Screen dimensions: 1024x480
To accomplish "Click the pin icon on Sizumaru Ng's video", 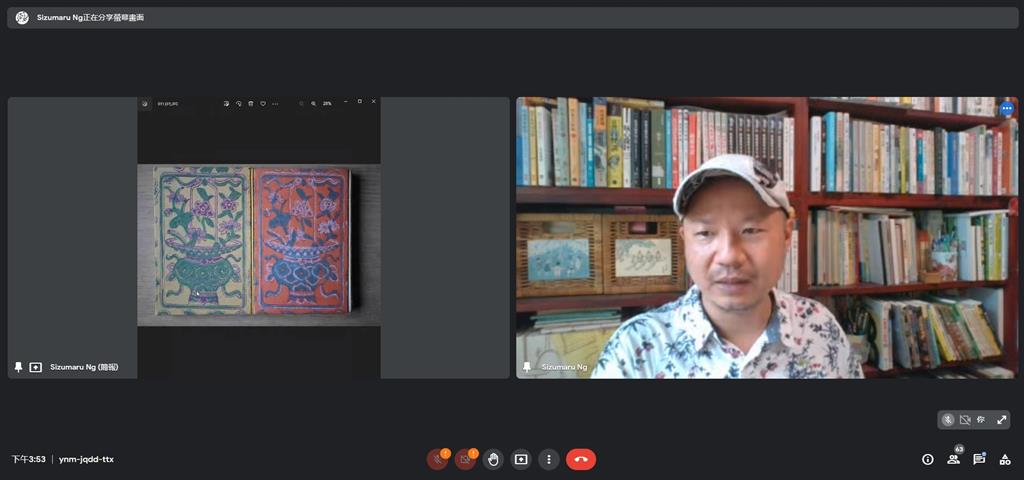I will [526, 367].
